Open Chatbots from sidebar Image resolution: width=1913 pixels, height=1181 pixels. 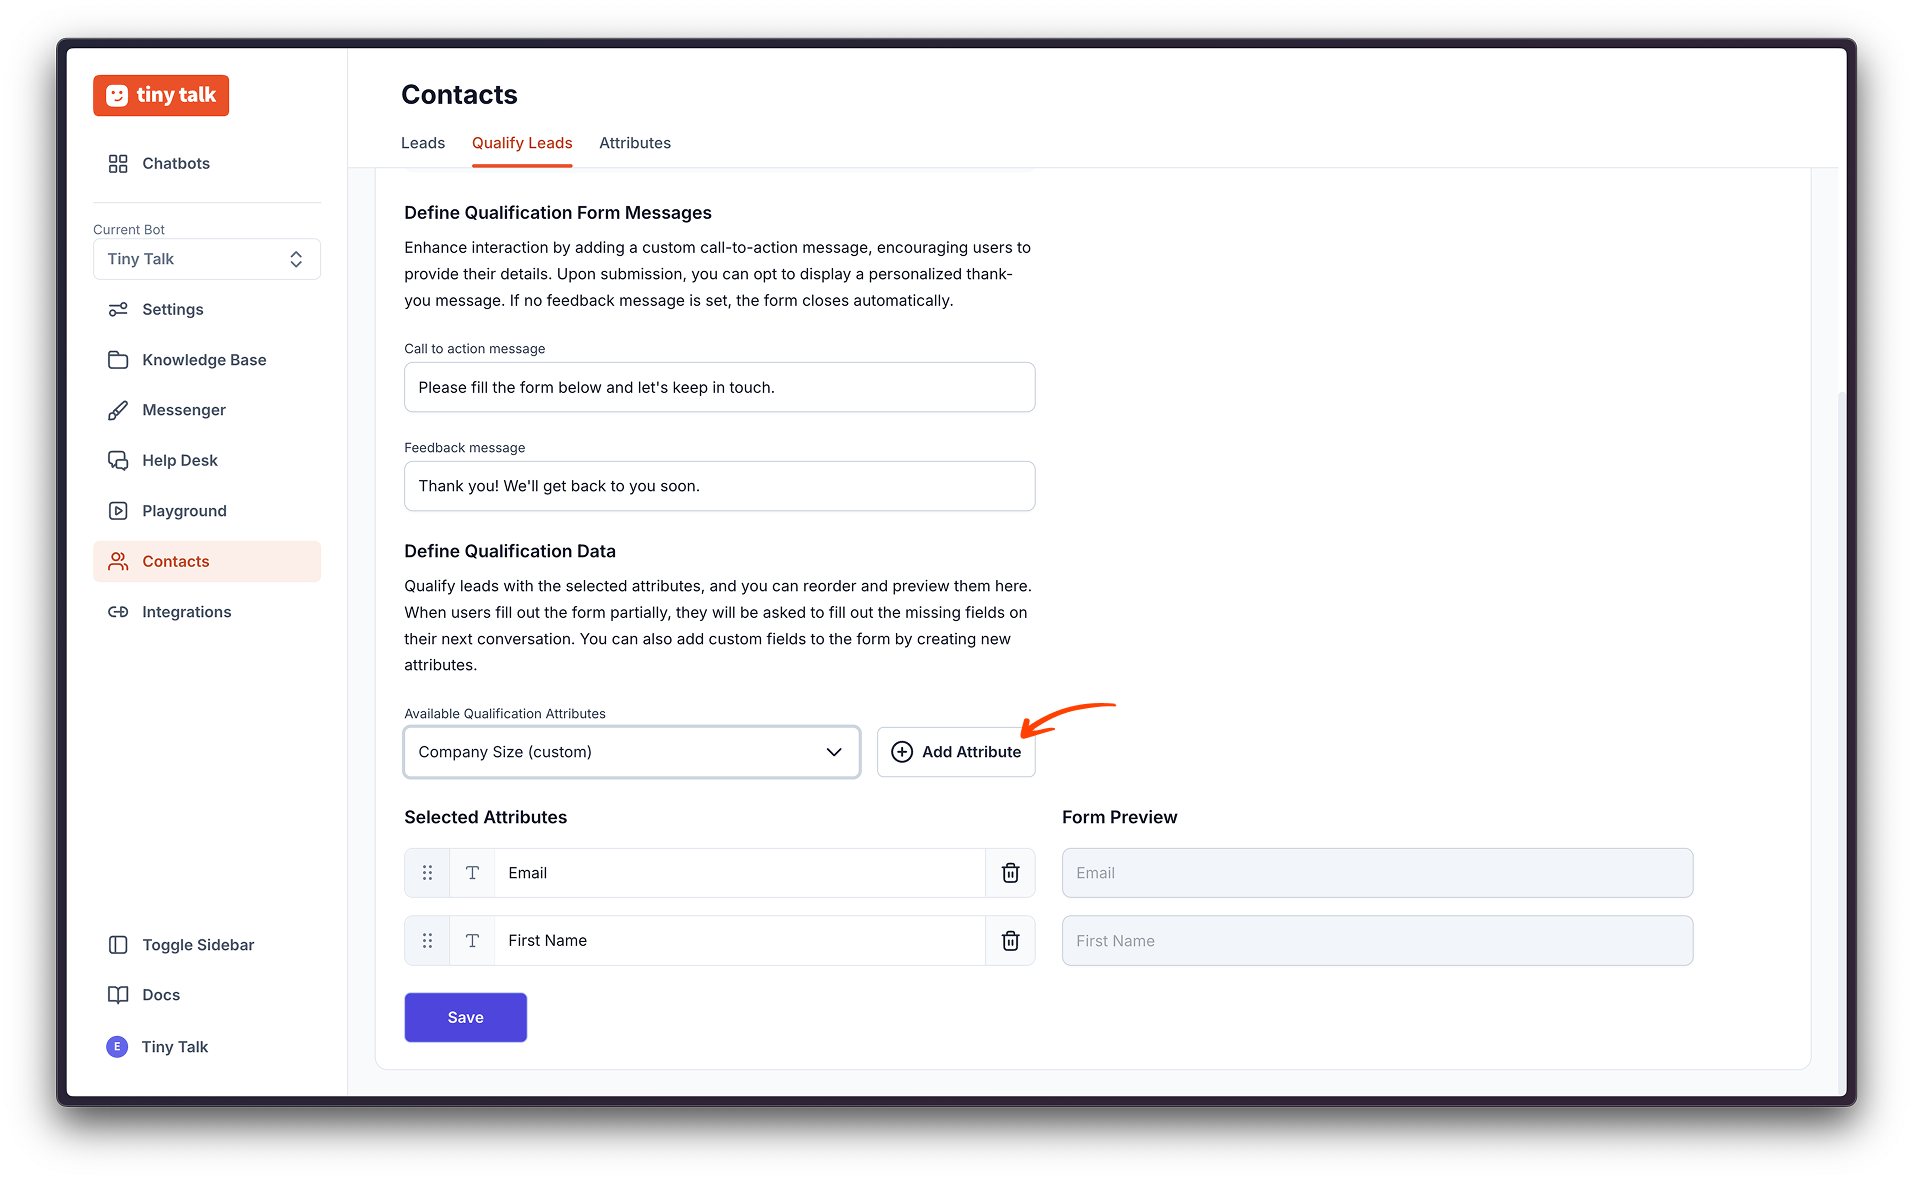click(175, 163)
